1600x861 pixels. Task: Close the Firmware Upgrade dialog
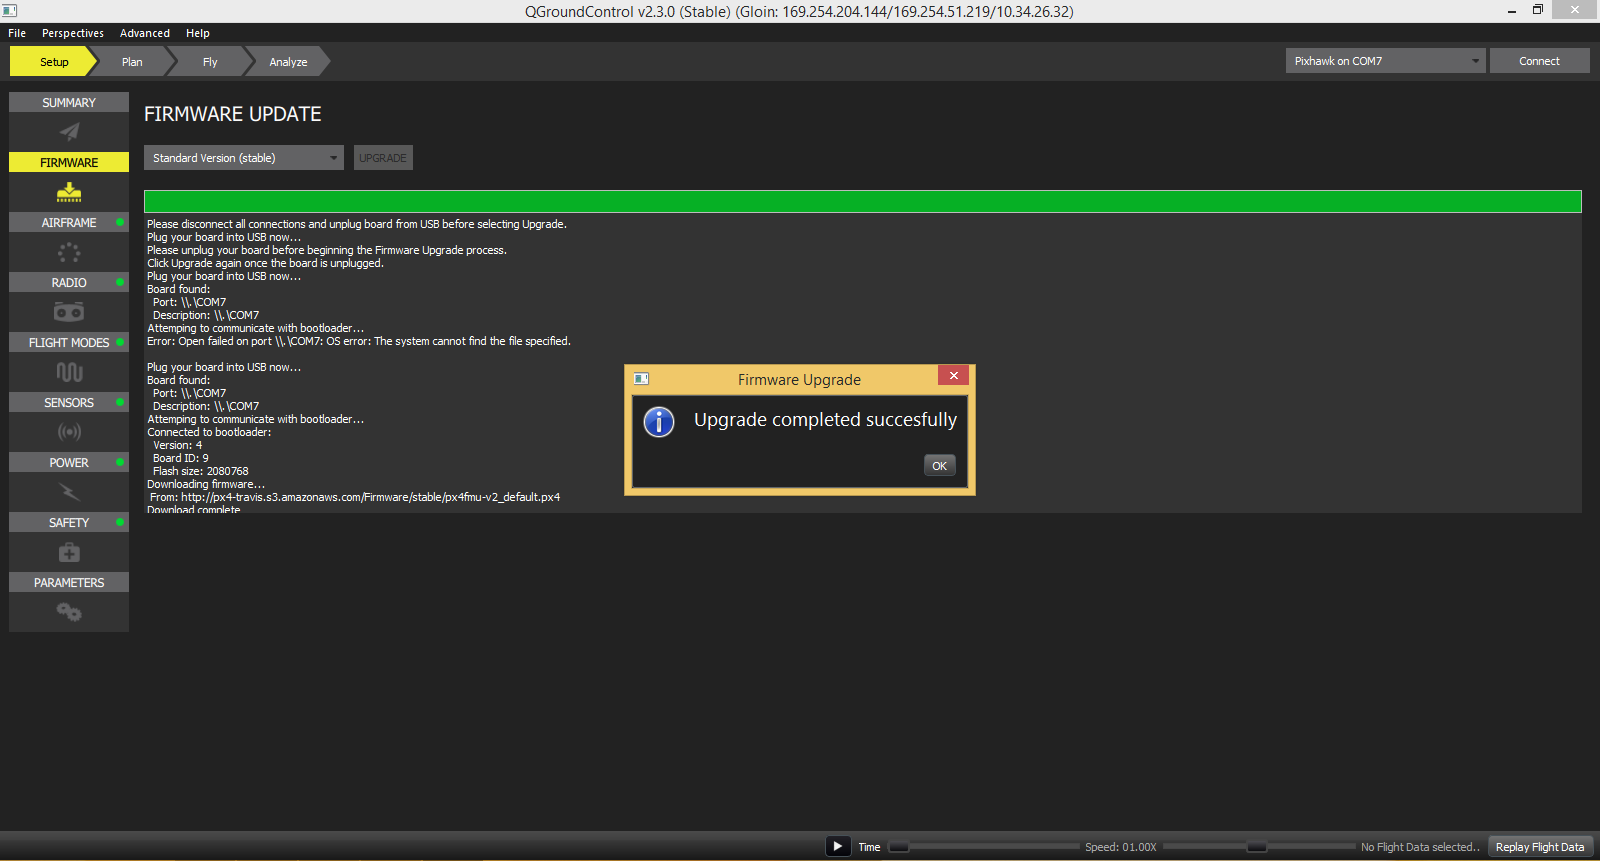954,376
